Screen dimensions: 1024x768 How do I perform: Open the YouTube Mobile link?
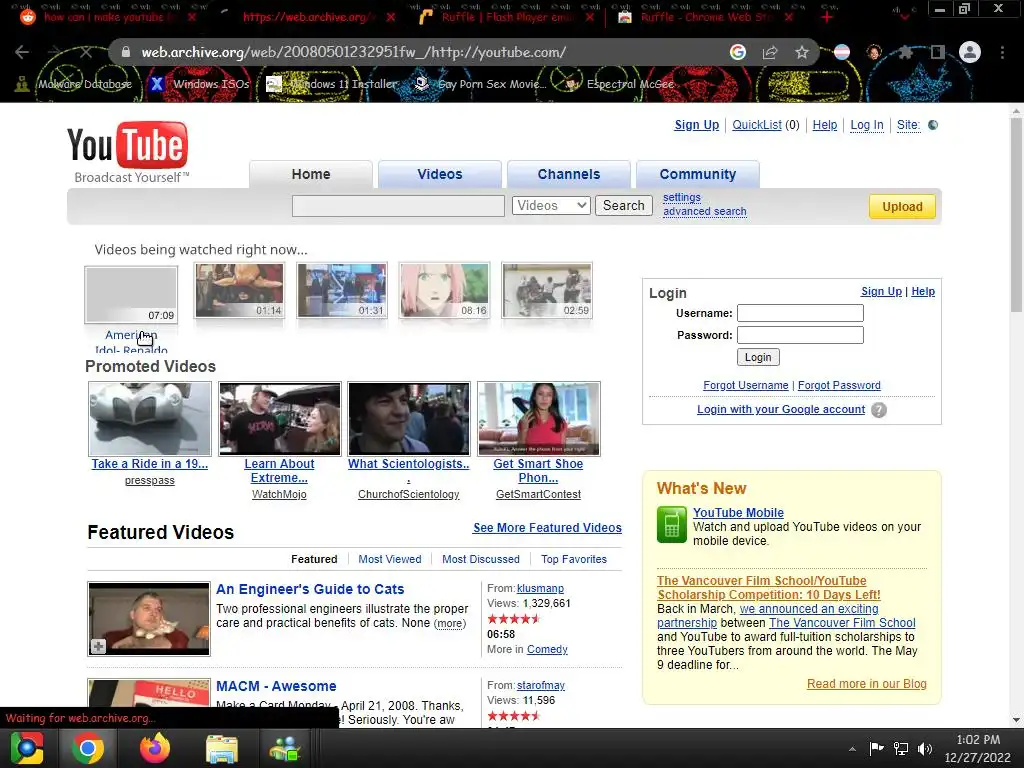pyautogui.click(x=738, y=513)
